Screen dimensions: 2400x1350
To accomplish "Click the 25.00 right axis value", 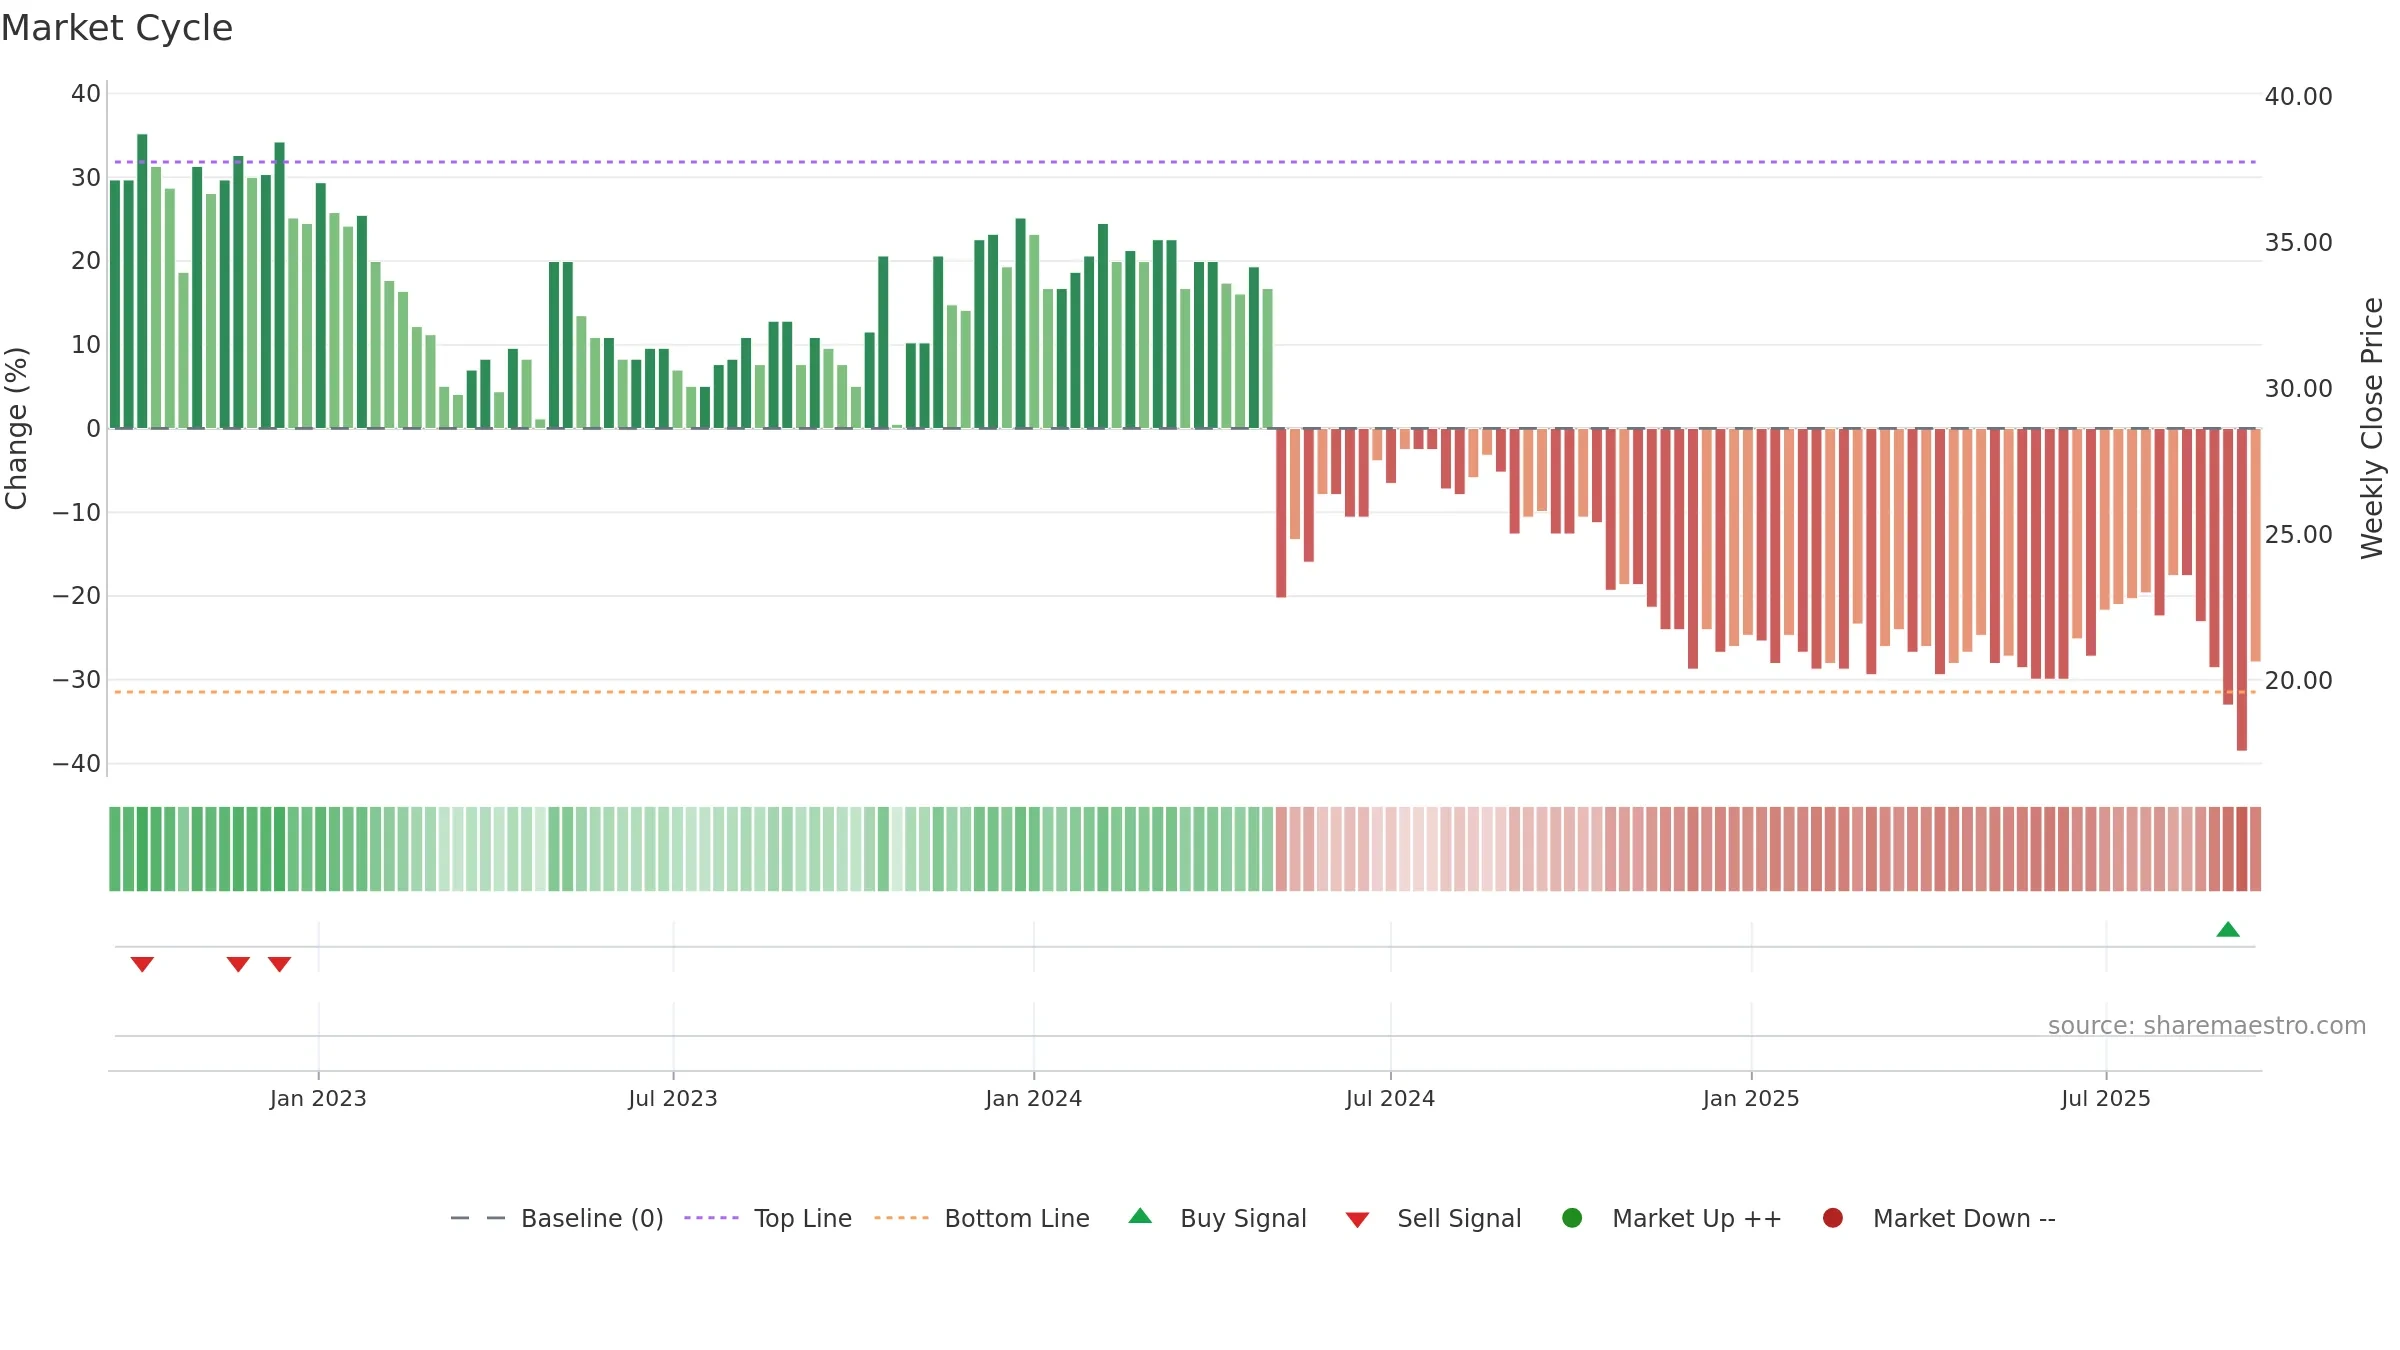I will (2298, 535).
